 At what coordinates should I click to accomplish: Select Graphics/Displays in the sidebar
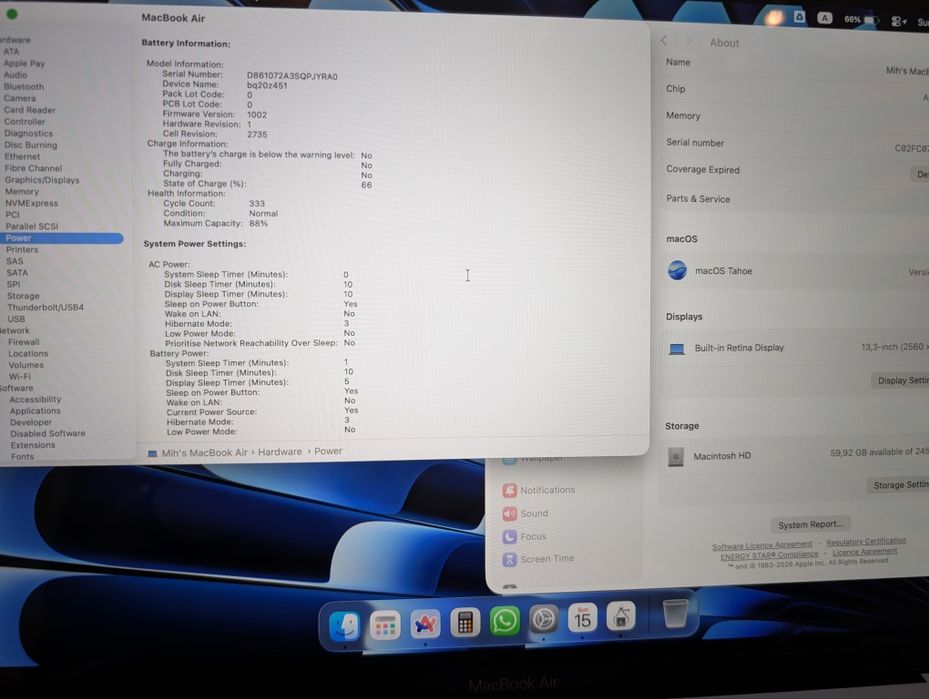point(42,180)
